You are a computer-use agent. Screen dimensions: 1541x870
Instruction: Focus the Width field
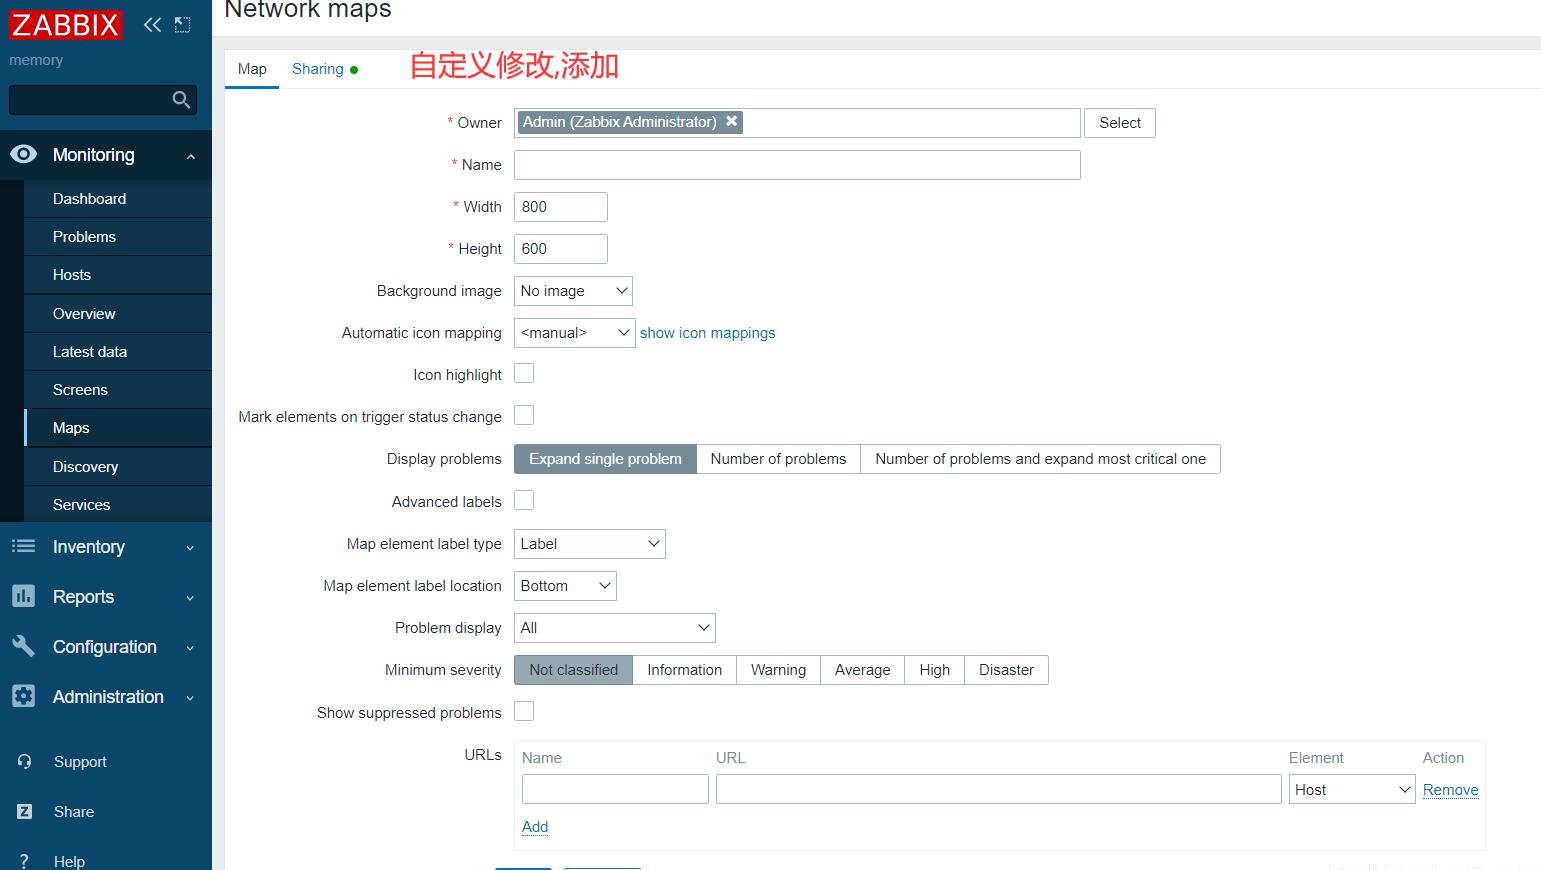(560, 207)
